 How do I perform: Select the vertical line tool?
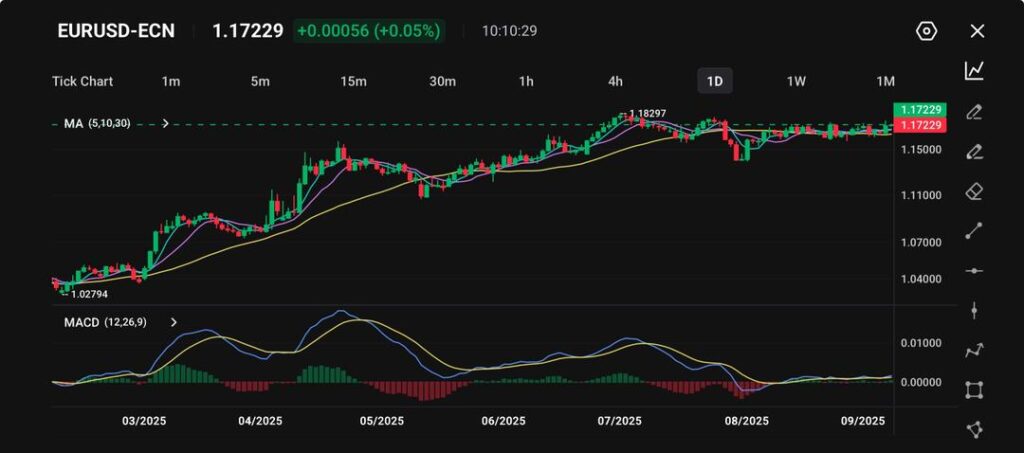click(x=974, y=310)
